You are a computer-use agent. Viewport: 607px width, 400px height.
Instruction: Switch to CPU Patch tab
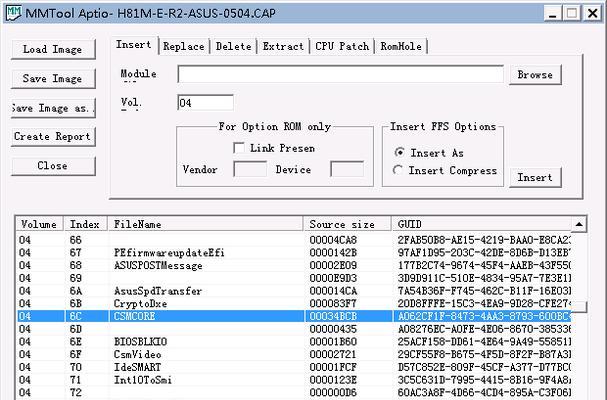(x=342, y=46)
